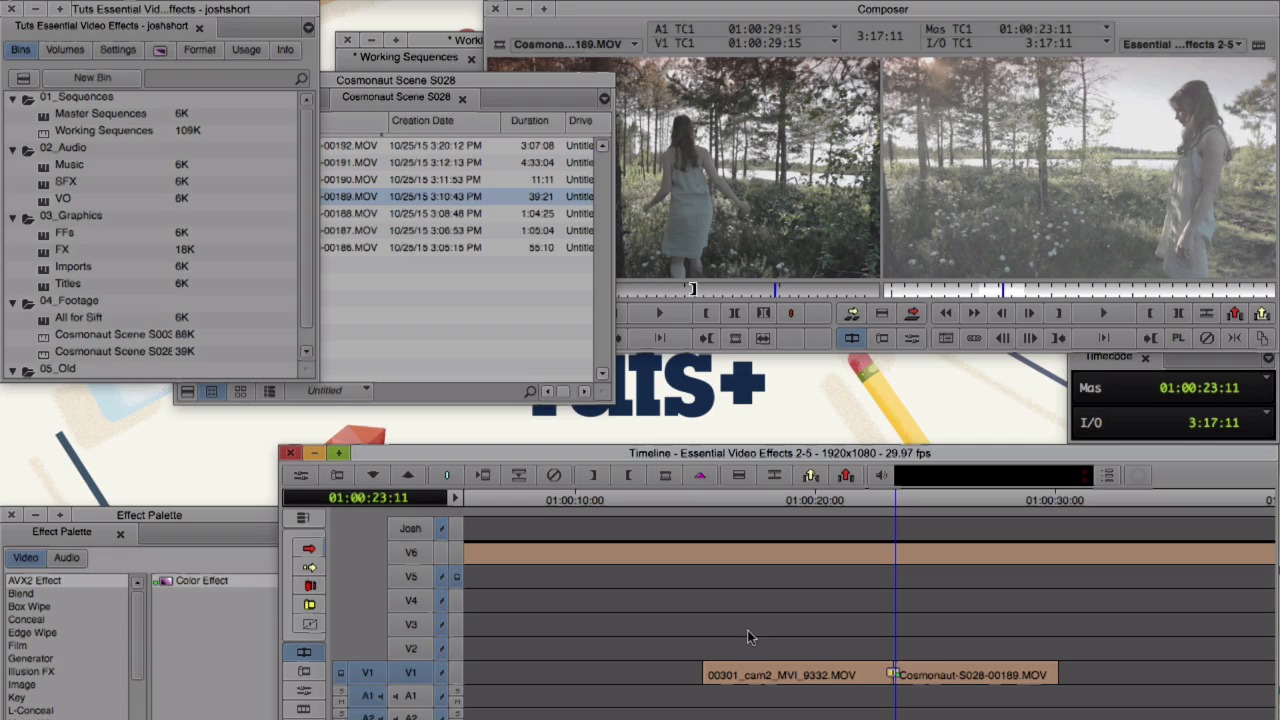
Task: Click the purple Render Effect button in timeline toolbar
Action: tap(700, 476)
